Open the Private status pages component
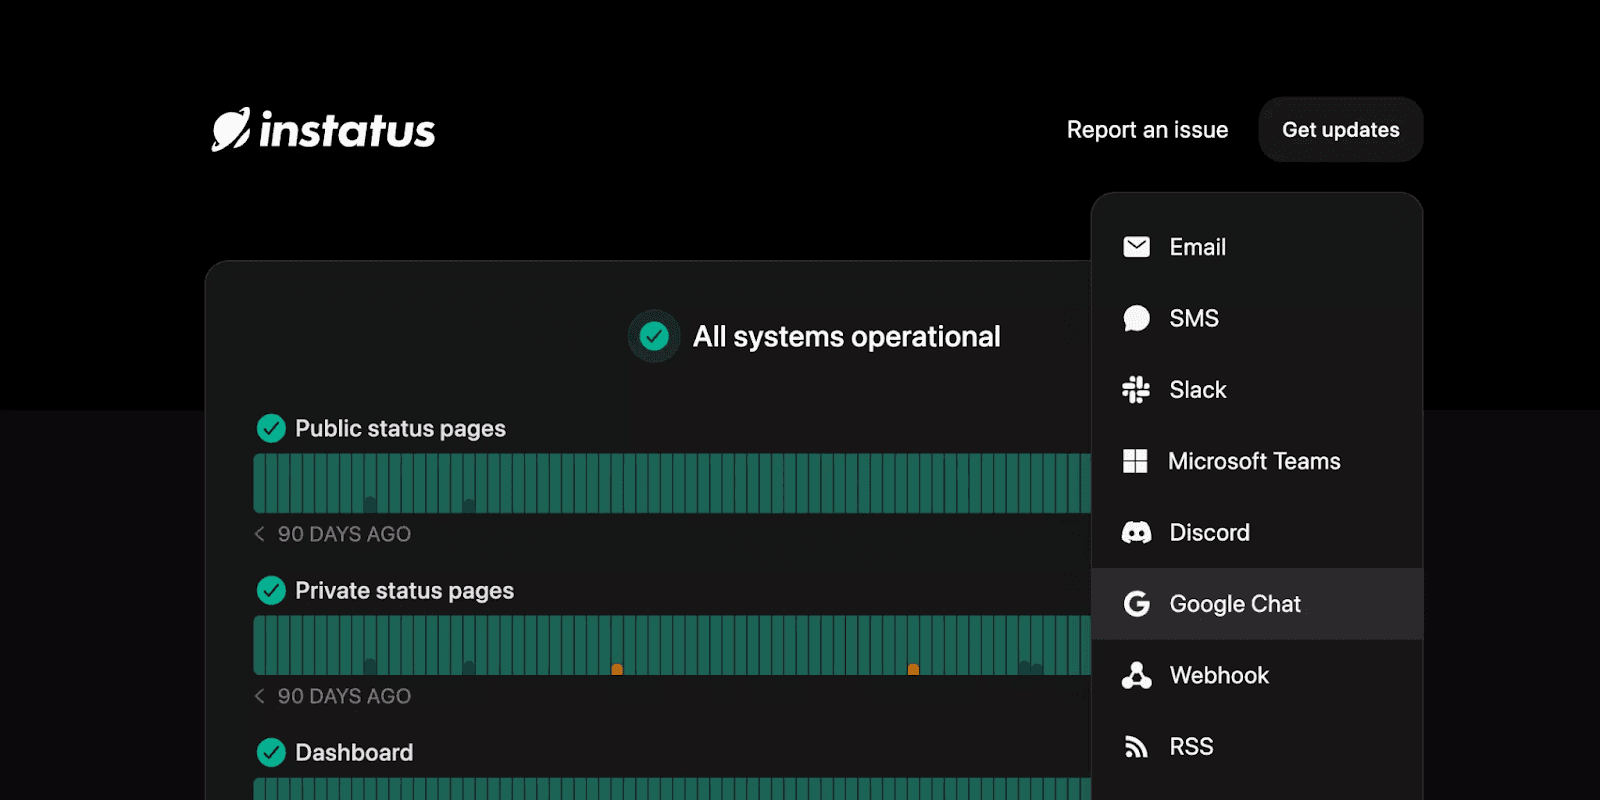Viewport: 1600px width, 800px height. point(404,591)
